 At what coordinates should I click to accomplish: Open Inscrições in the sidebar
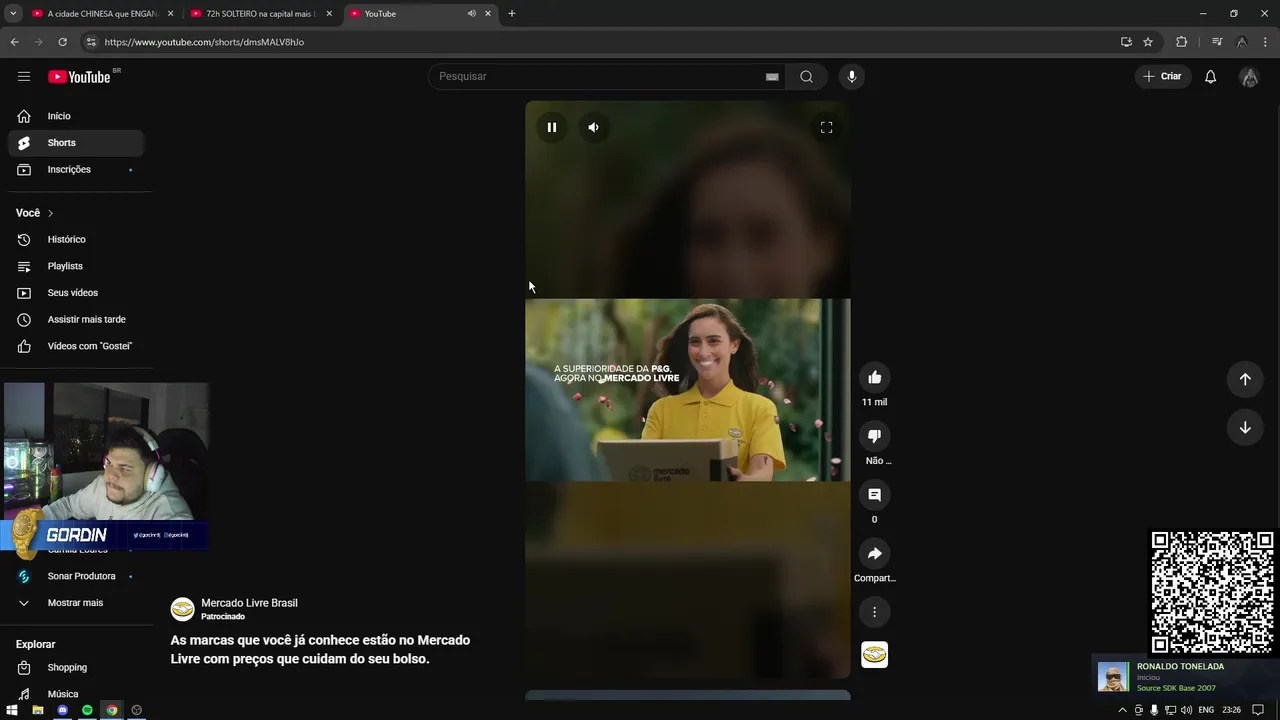[x=76, y=169]
